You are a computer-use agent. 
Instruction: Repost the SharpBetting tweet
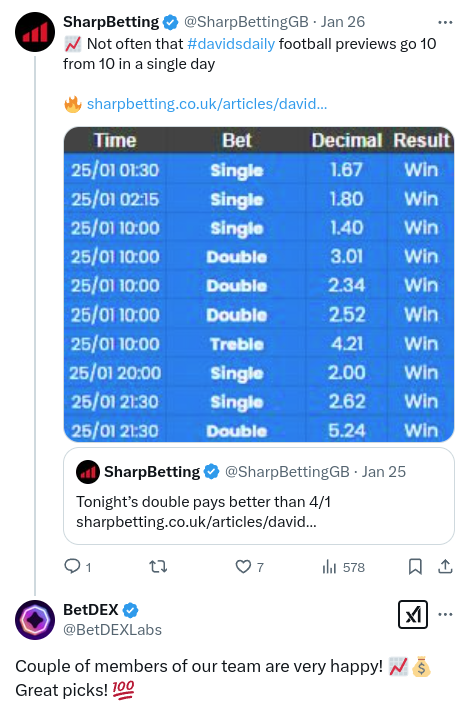158,567
